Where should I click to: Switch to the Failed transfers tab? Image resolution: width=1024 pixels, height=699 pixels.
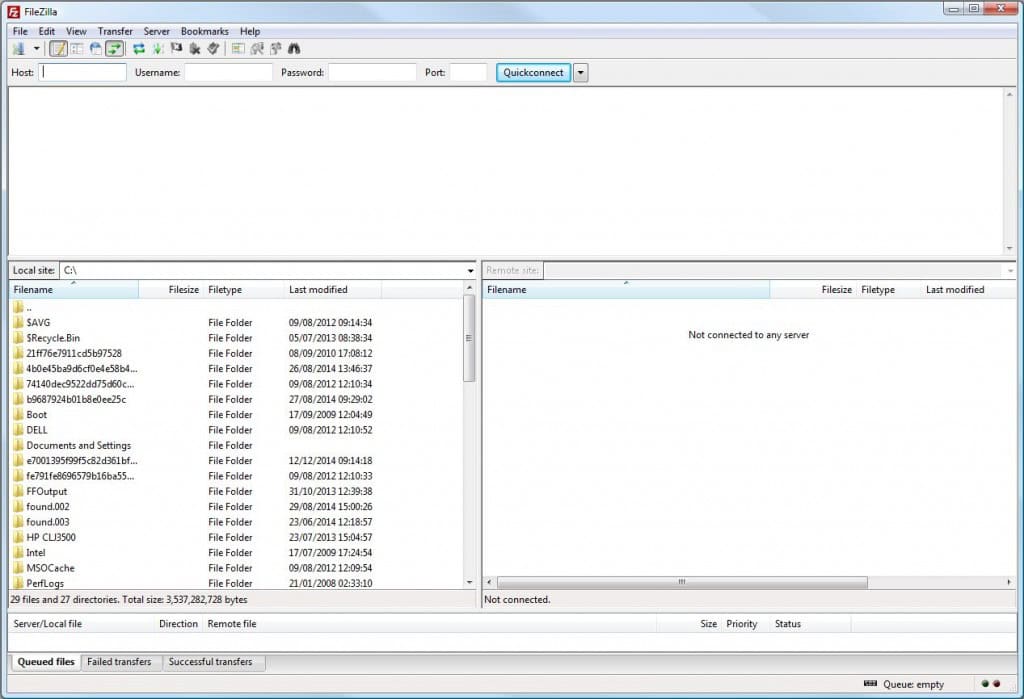point(120,662)
